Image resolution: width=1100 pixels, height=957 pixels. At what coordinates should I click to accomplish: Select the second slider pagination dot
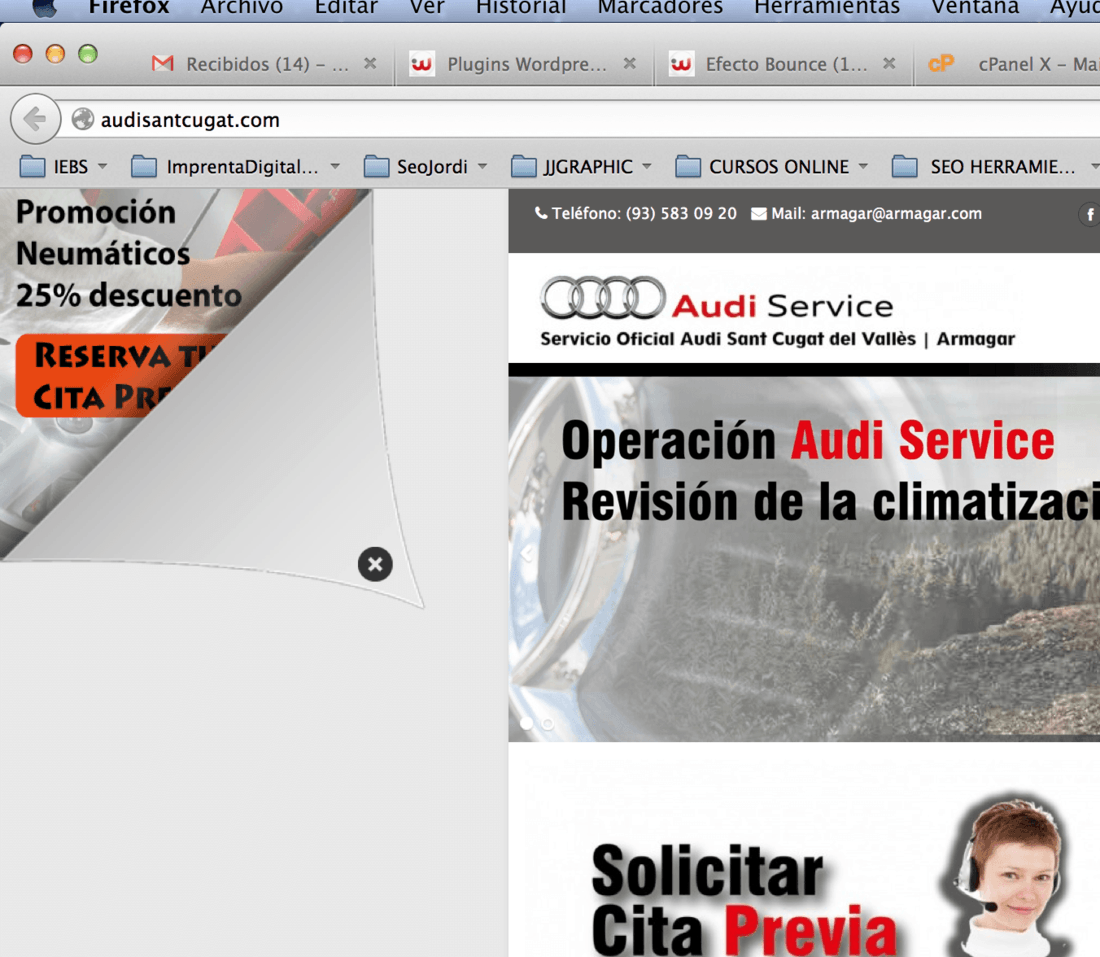(548, 723)
